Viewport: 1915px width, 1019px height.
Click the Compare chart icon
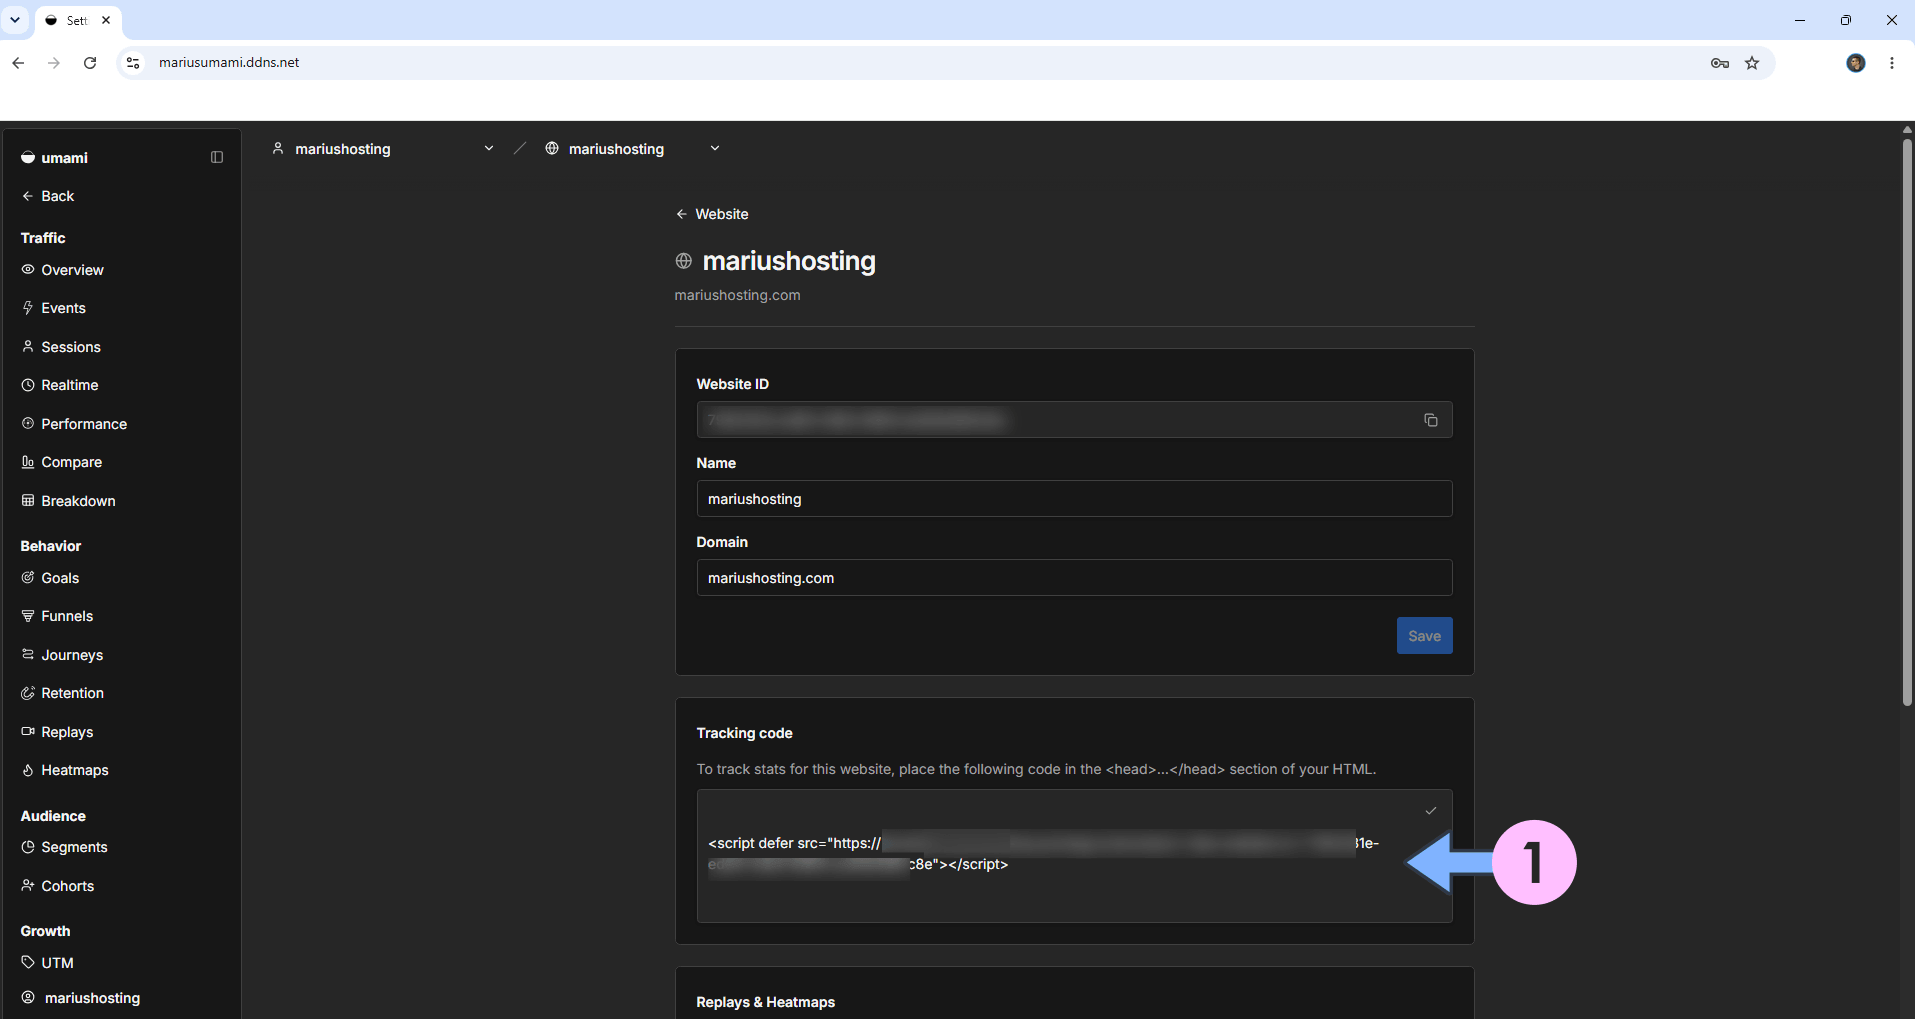pyautogui.click(x=28, y=462)
